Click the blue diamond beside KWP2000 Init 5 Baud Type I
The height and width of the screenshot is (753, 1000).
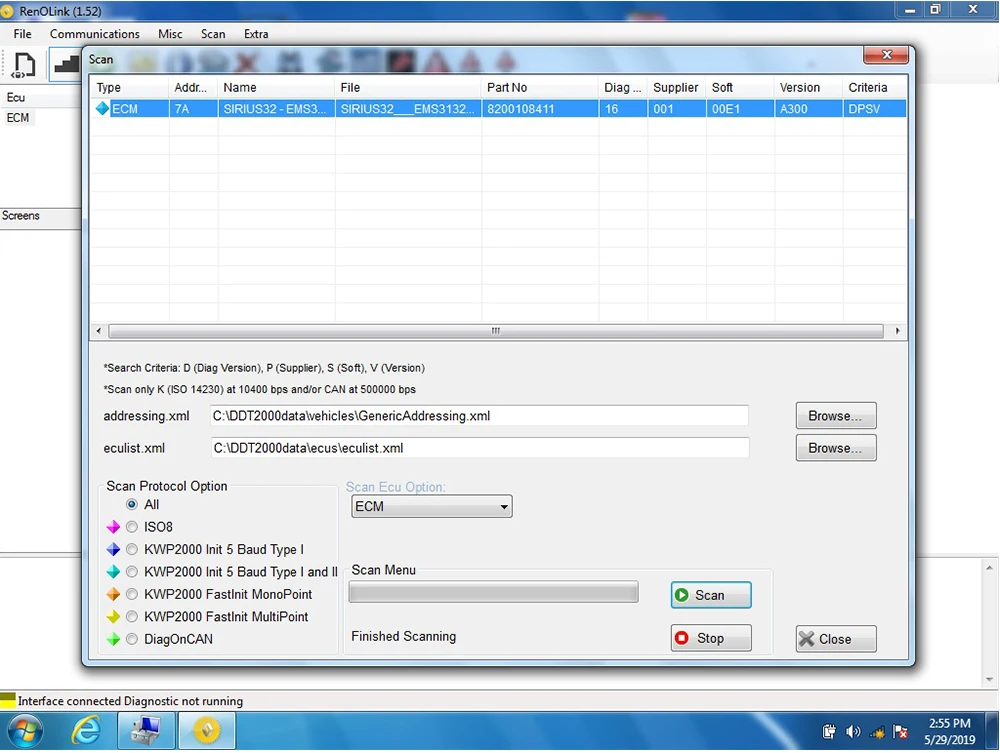pos(113,549)
